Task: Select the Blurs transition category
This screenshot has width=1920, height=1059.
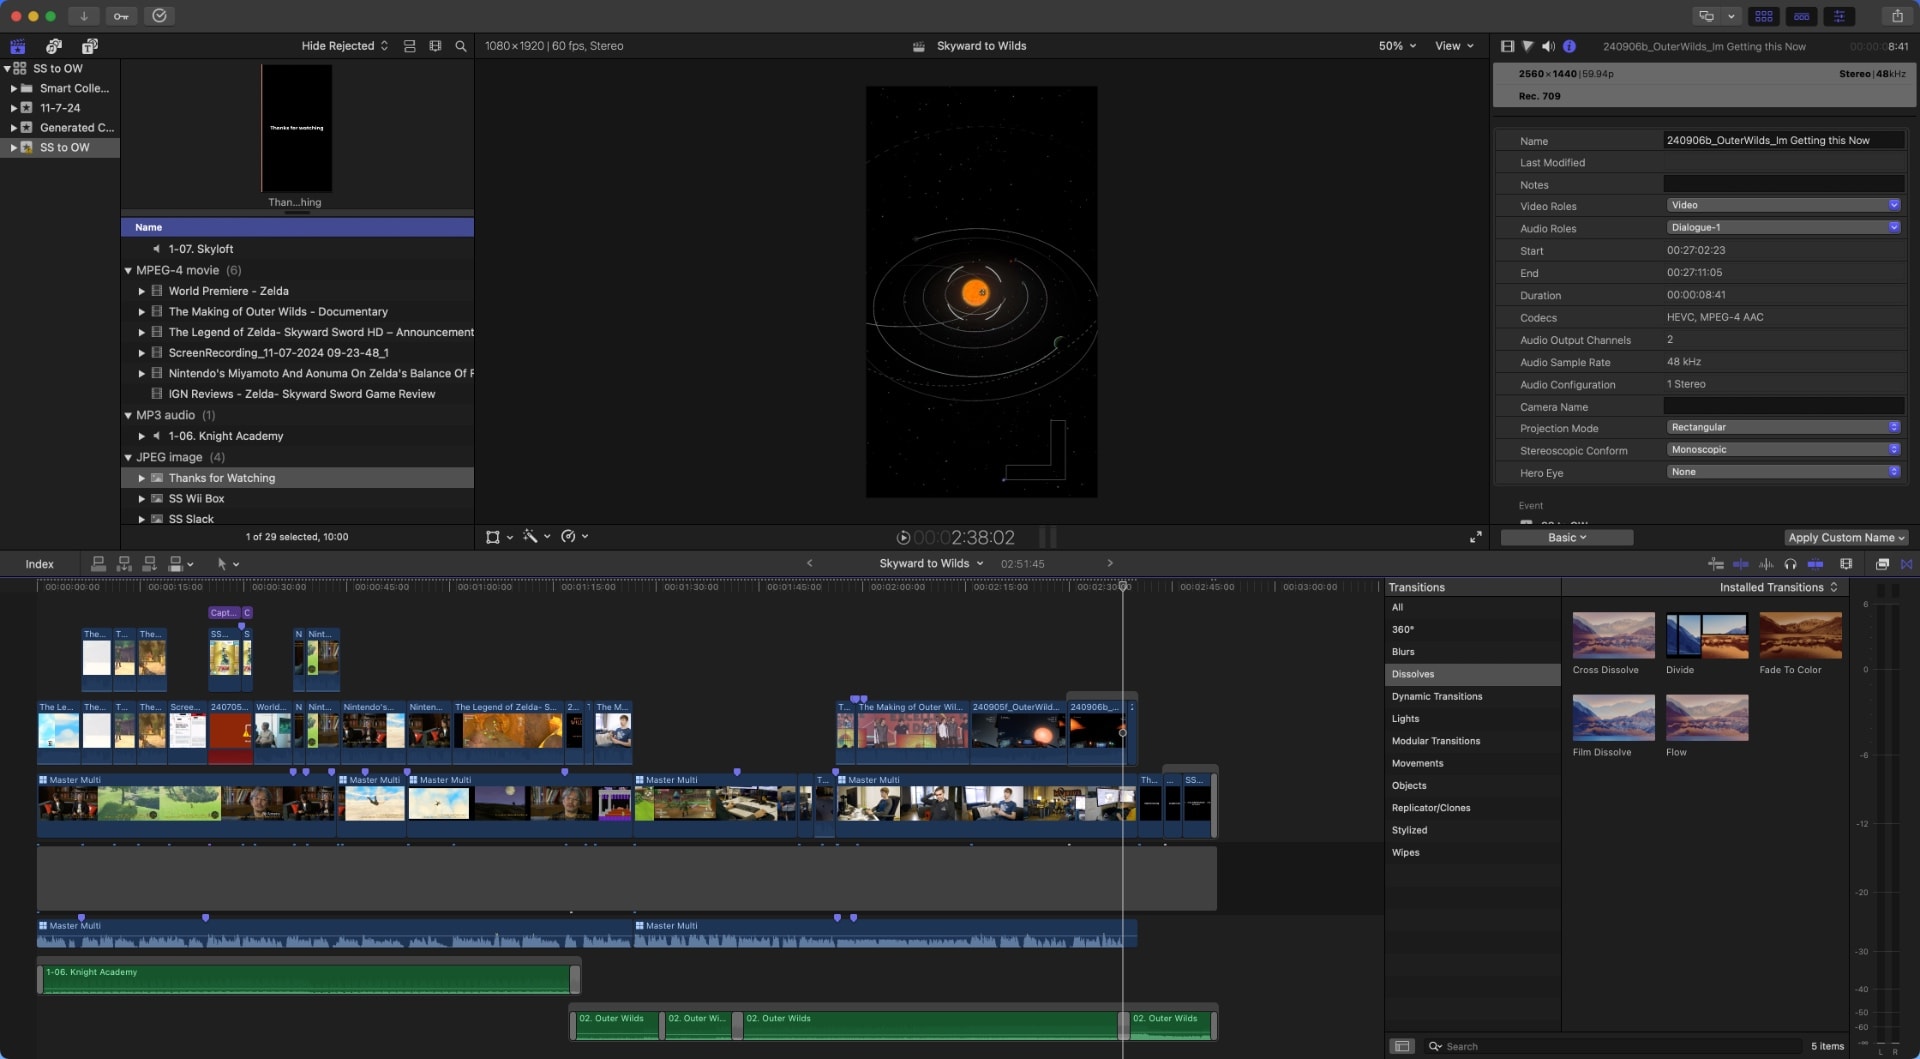Action: click(1404, 651)
